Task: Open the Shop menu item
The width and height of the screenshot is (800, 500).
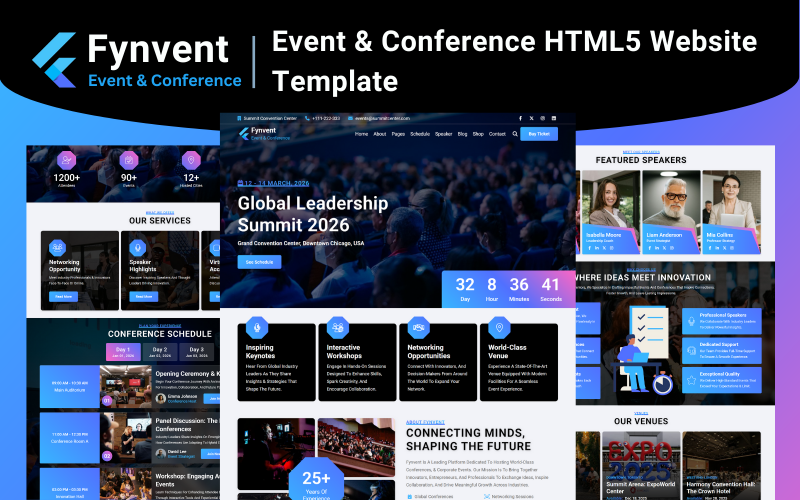Action: click(478, 134)
